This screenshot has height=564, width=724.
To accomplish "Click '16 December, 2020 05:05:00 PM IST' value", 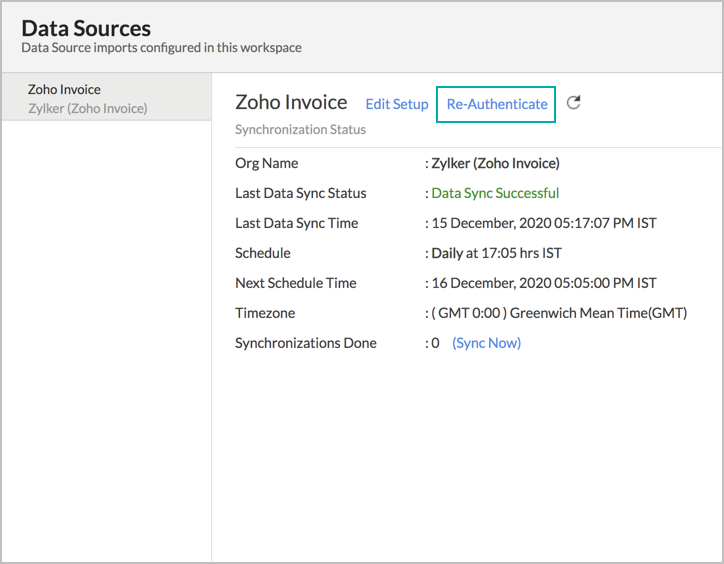I will pos(544,283).
